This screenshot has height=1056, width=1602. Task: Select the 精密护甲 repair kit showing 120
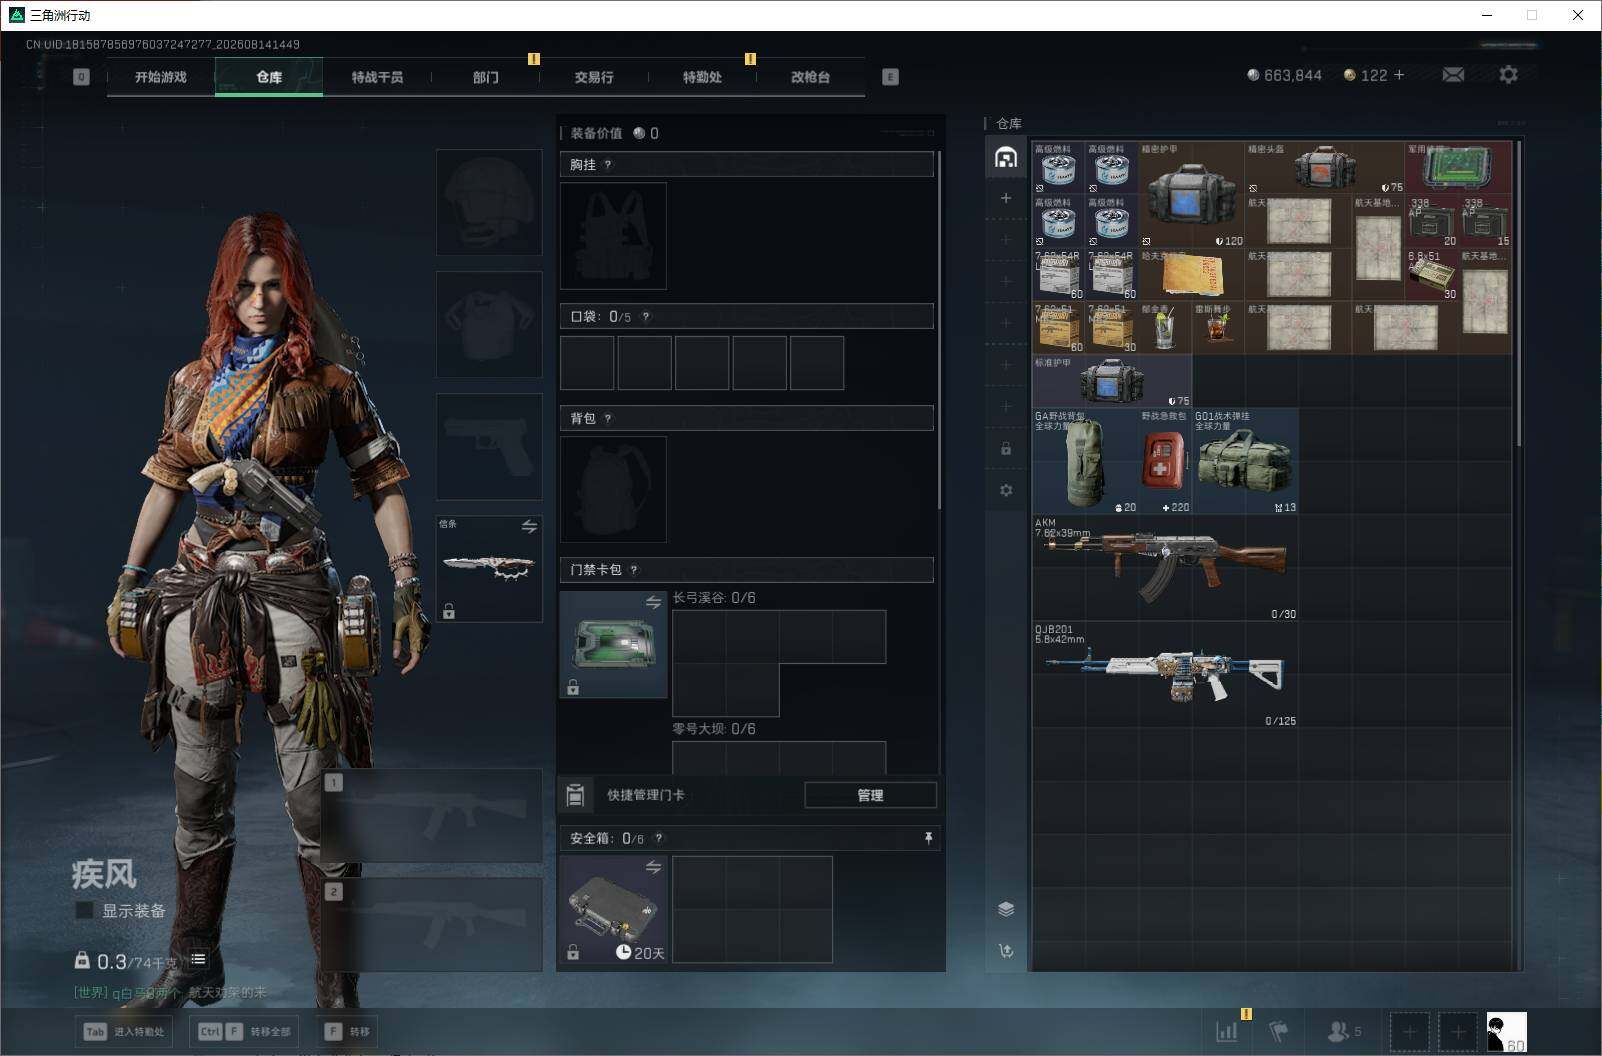tap(1192, 195)
